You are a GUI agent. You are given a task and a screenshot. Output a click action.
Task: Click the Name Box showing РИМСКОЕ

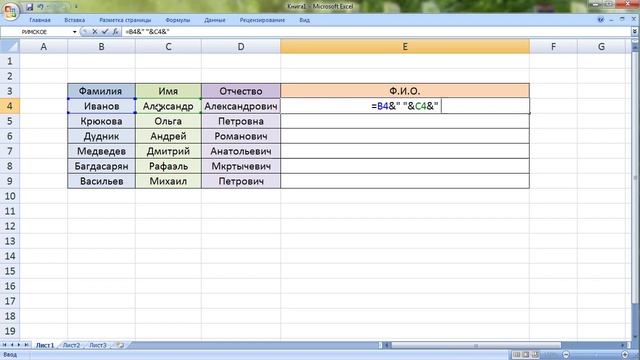(36, 32)
